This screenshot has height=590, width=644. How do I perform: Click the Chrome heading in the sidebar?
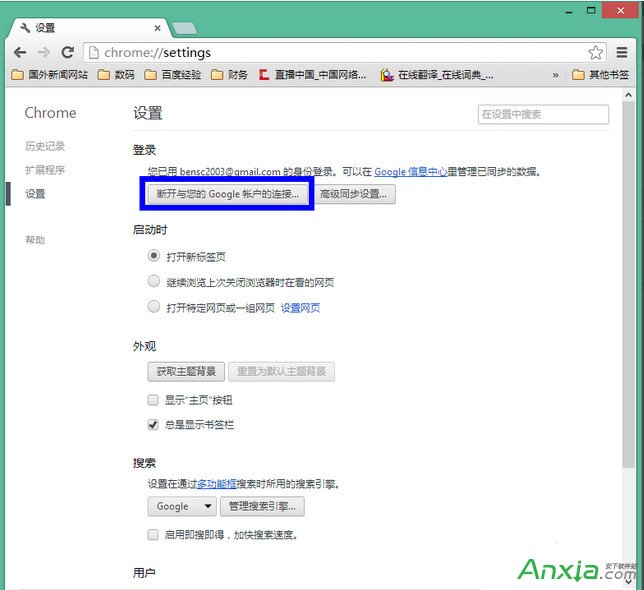coord(50,113)
